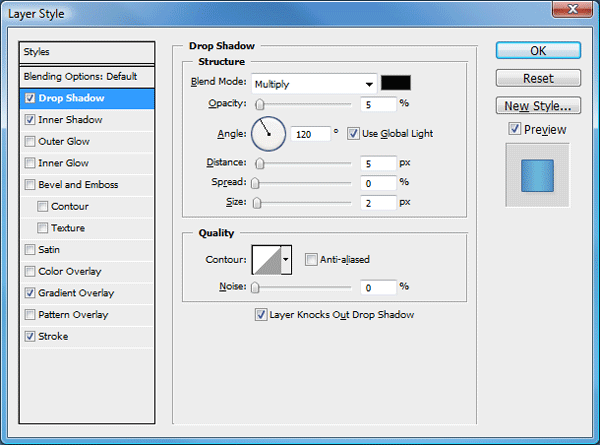Click the Size slider handle

click(x=257, y=203)
